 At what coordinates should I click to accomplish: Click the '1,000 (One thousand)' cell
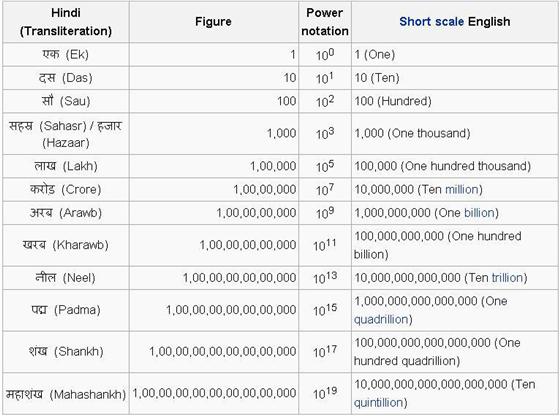[x=455, y=134]
